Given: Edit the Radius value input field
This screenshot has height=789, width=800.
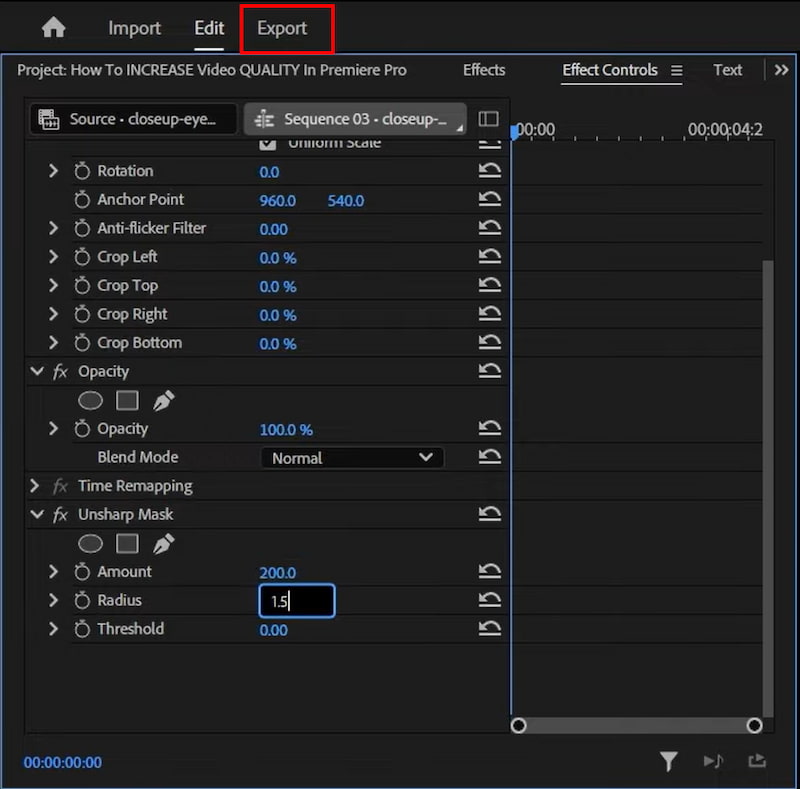Looking at the screenshot, I should [297, 600].
